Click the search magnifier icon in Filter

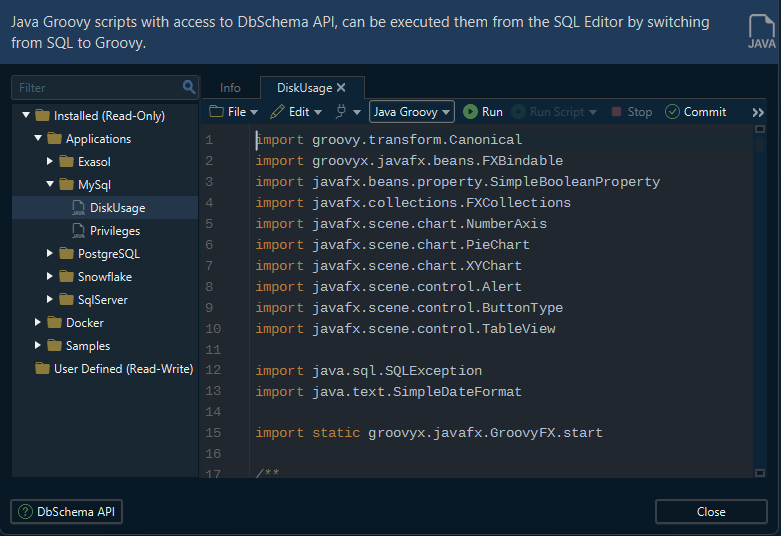pyautogui.click(x=189, y=87)
